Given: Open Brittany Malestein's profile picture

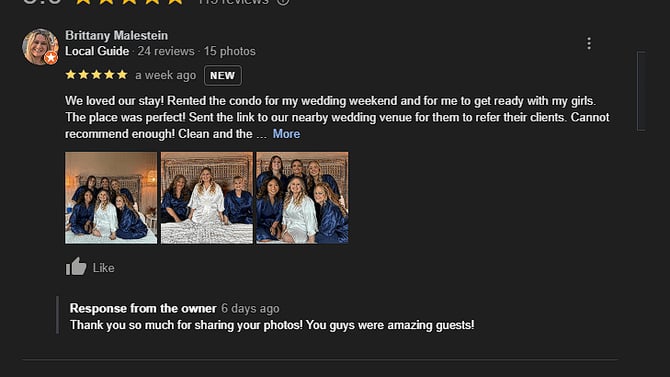Looking at the screenshot, I should coord(40,47).
